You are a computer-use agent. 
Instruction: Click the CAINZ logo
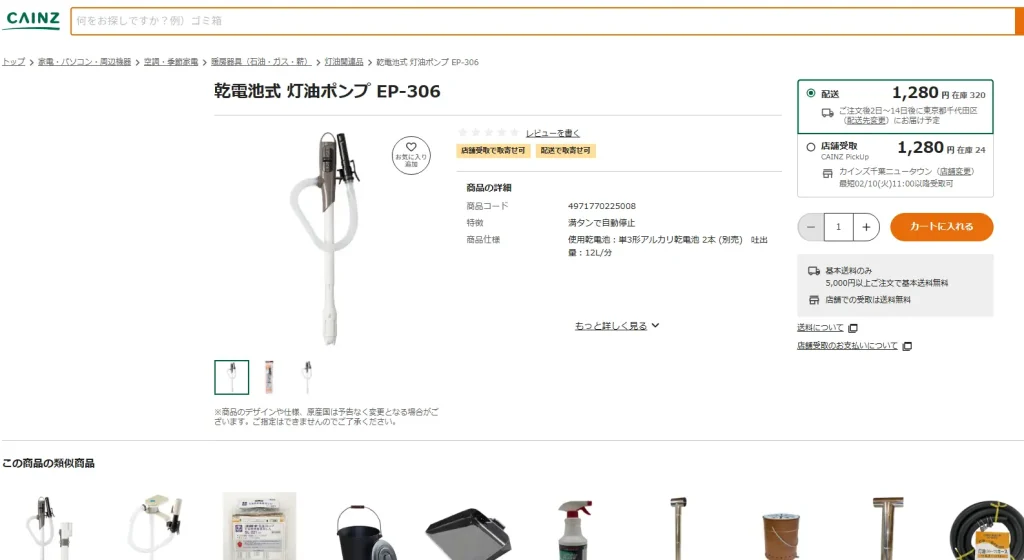point(31,20)
